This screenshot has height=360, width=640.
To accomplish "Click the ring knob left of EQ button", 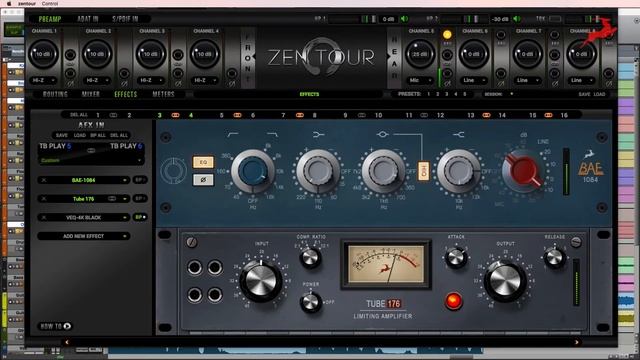I will [x=173, y=171].
